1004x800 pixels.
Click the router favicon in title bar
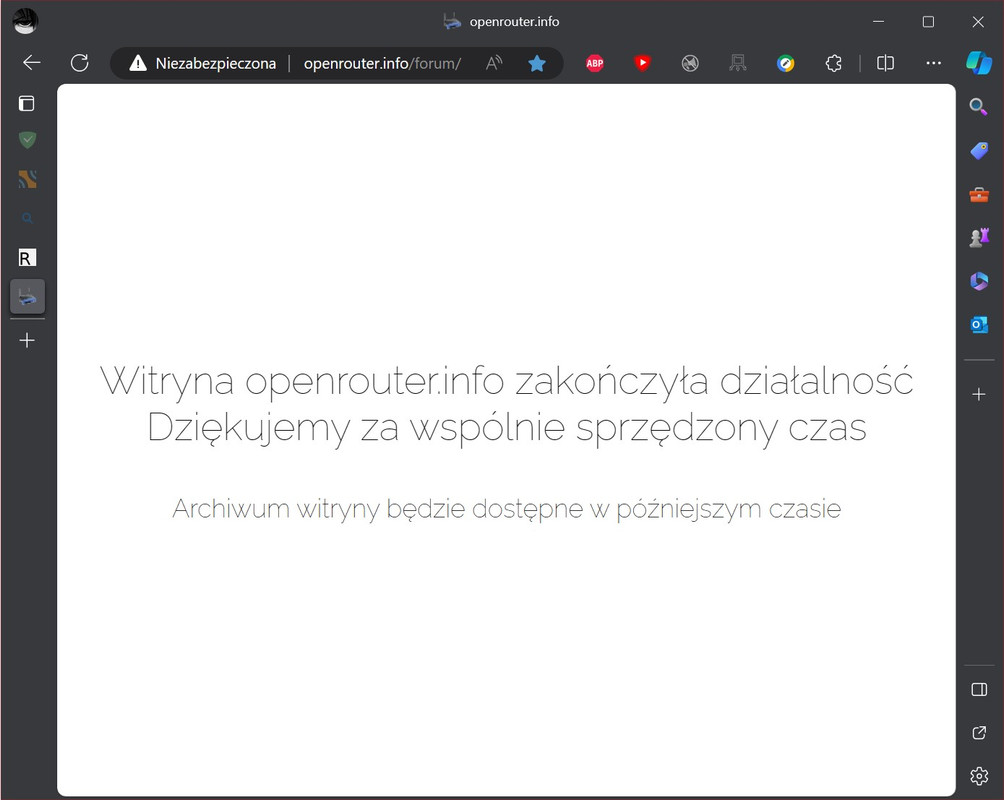pos(452,21)
